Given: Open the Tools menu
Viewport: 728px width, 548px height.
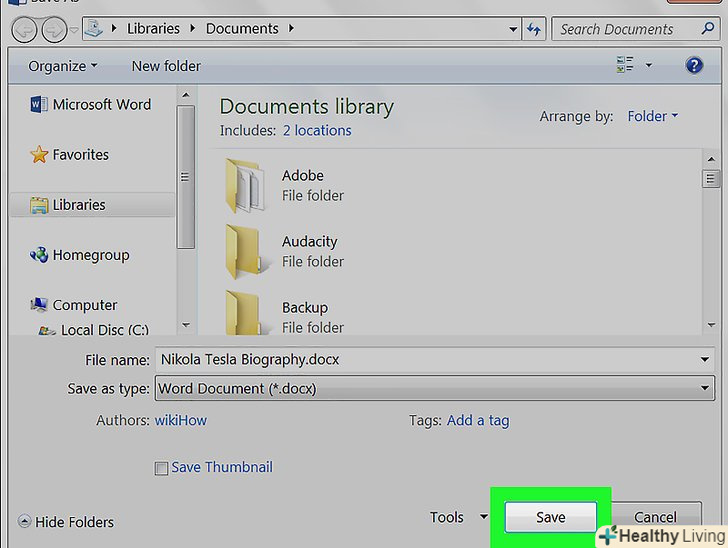Looking at the screenshot, I should pyautogui.click(x=457, y=517).
